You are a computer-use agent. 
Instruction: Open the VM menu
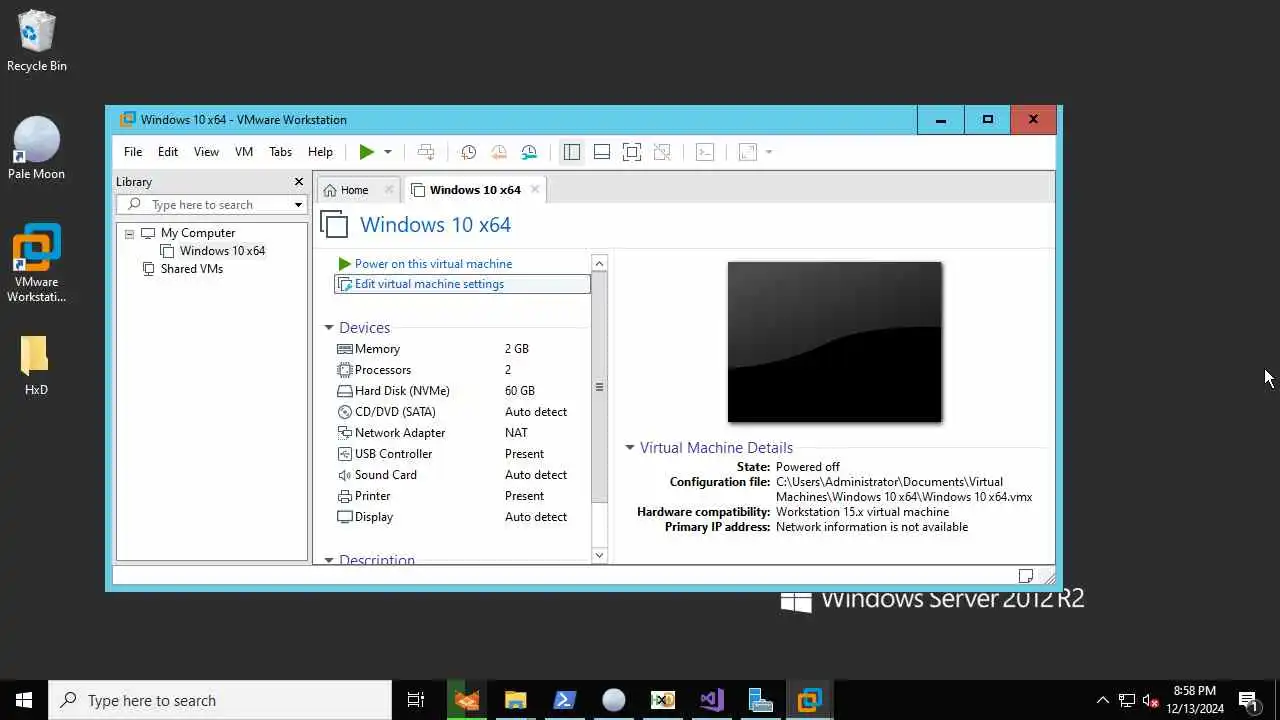(244, 152)
